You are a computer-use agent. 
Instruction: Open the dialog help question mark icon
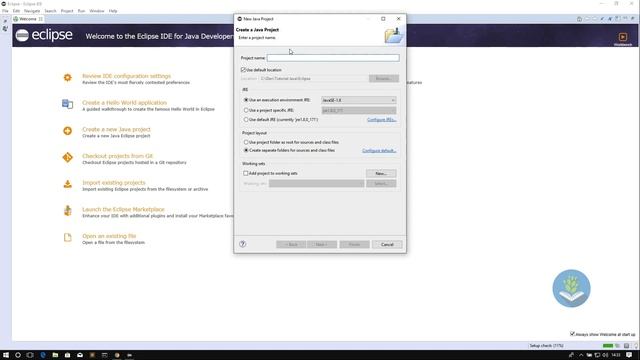click(x=242, y=244)
